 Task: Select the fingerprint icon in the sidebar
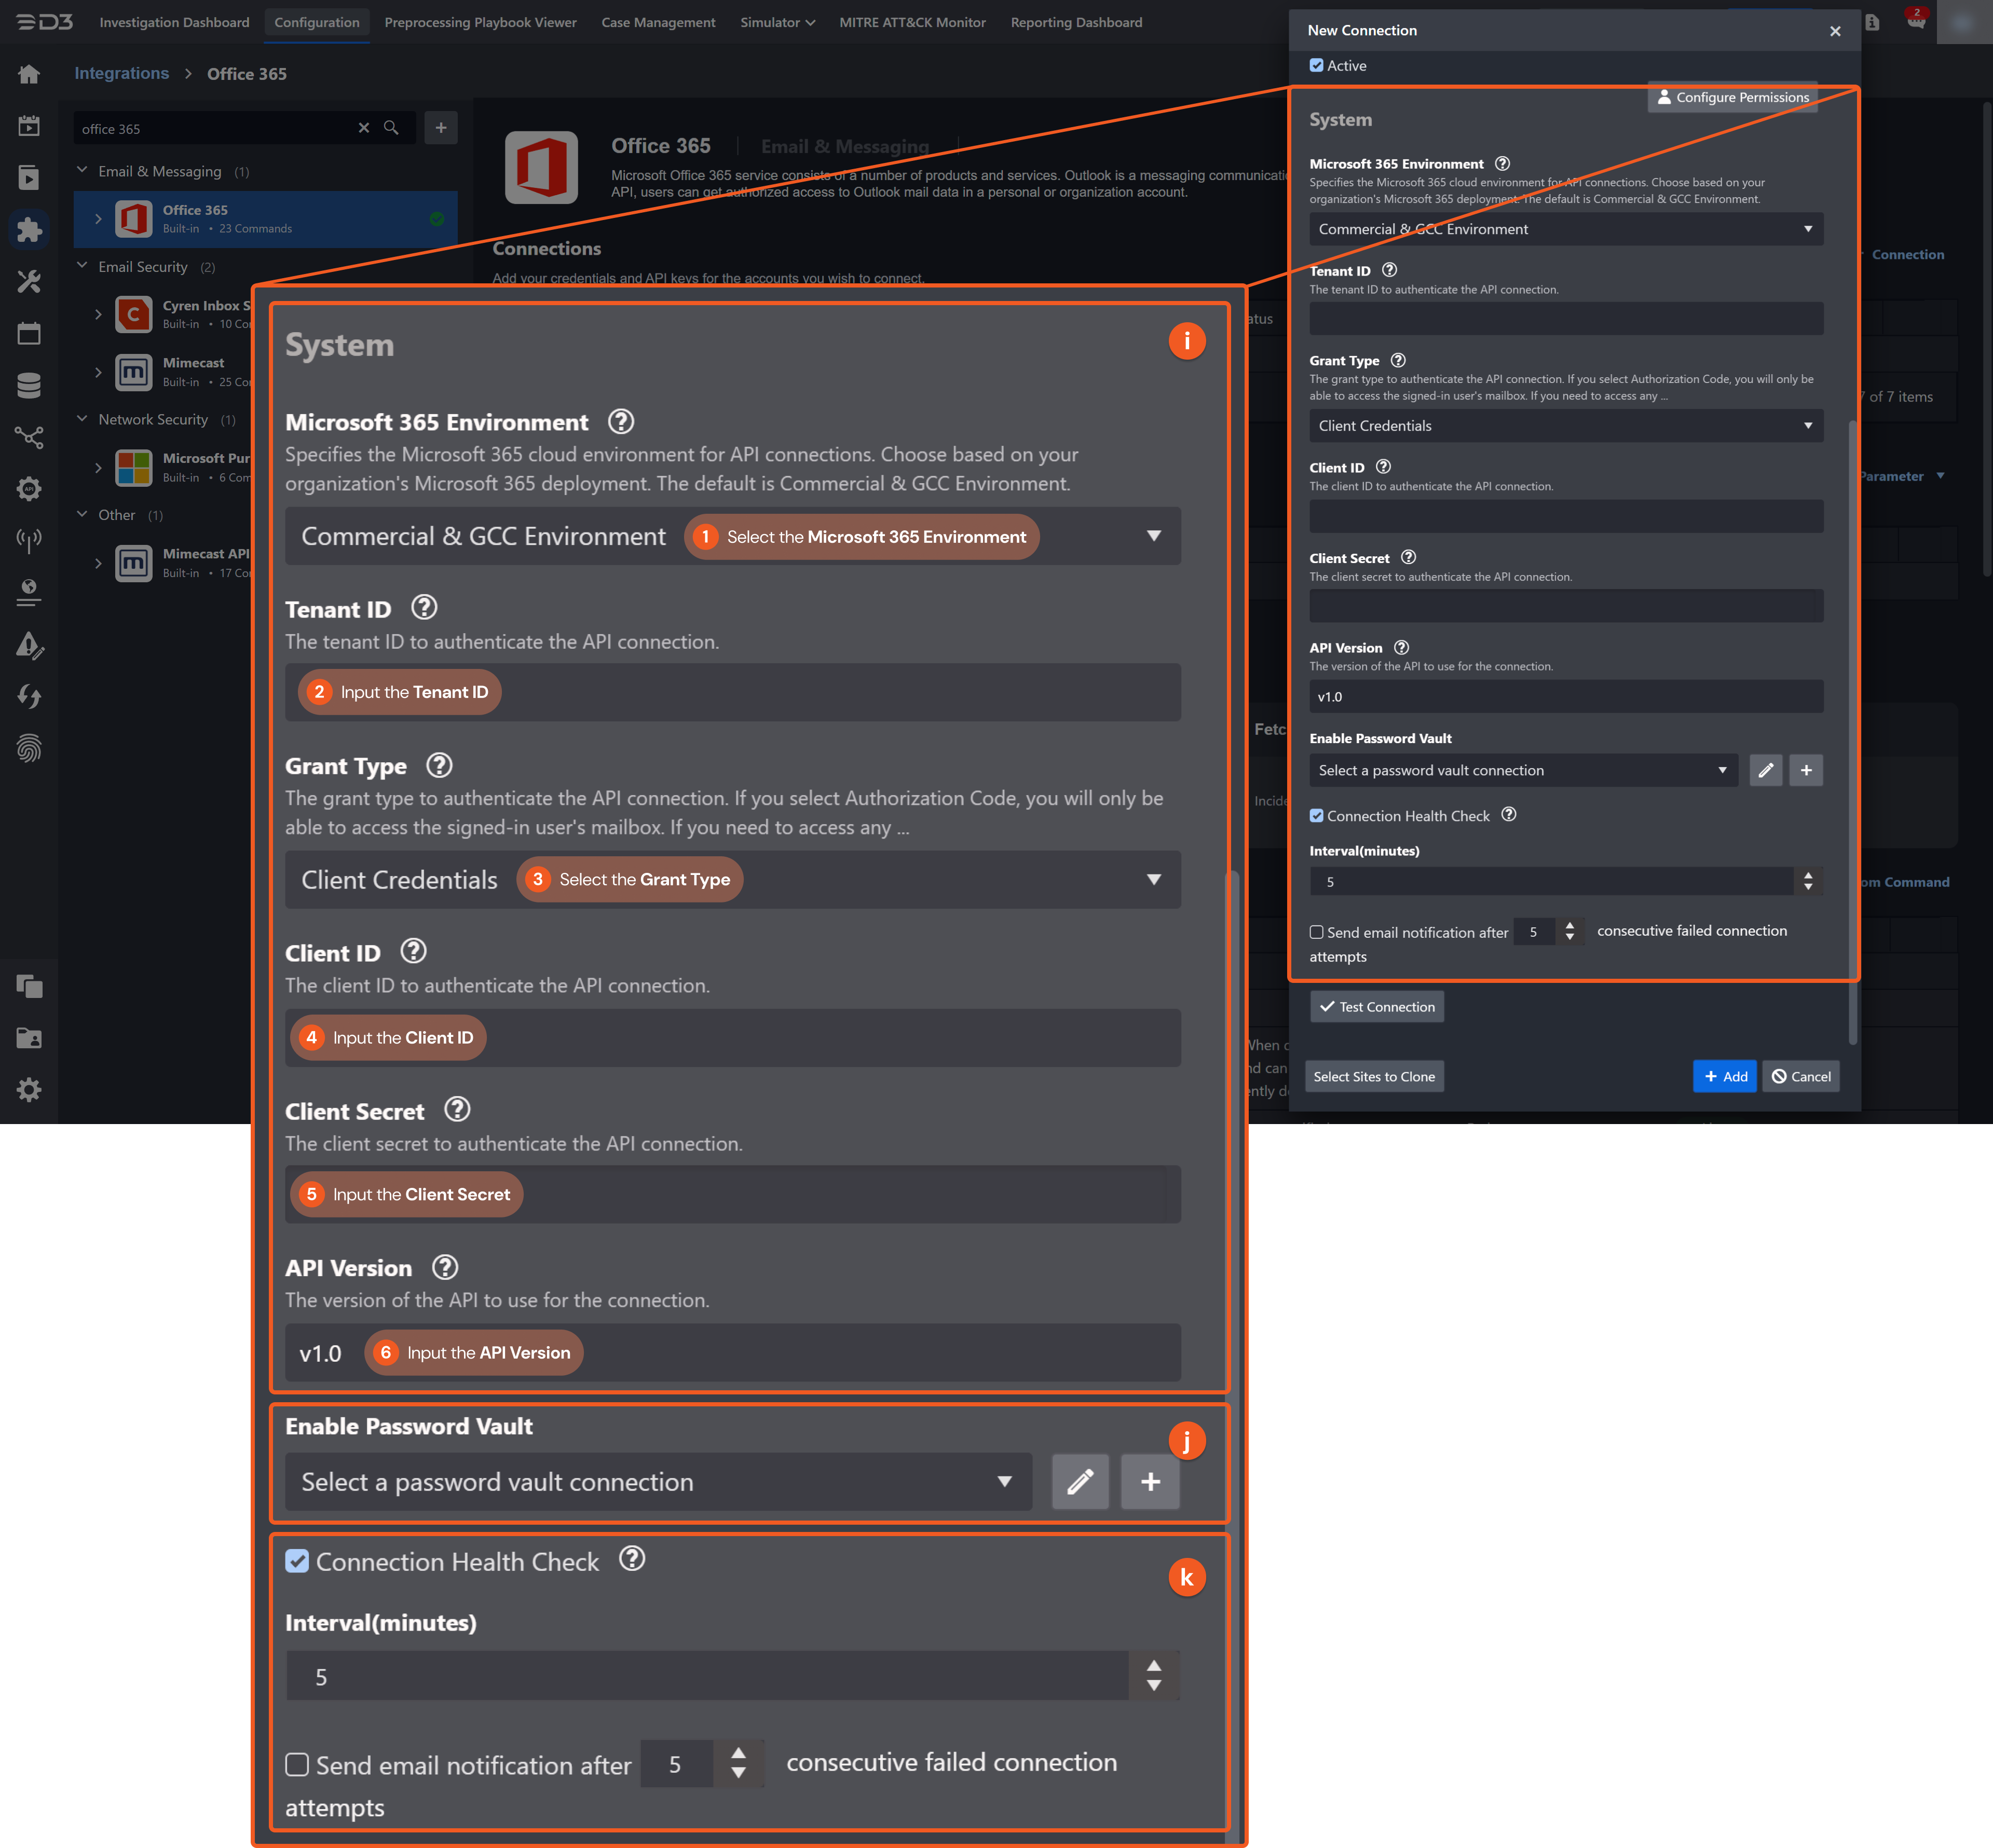pos(29,748)
